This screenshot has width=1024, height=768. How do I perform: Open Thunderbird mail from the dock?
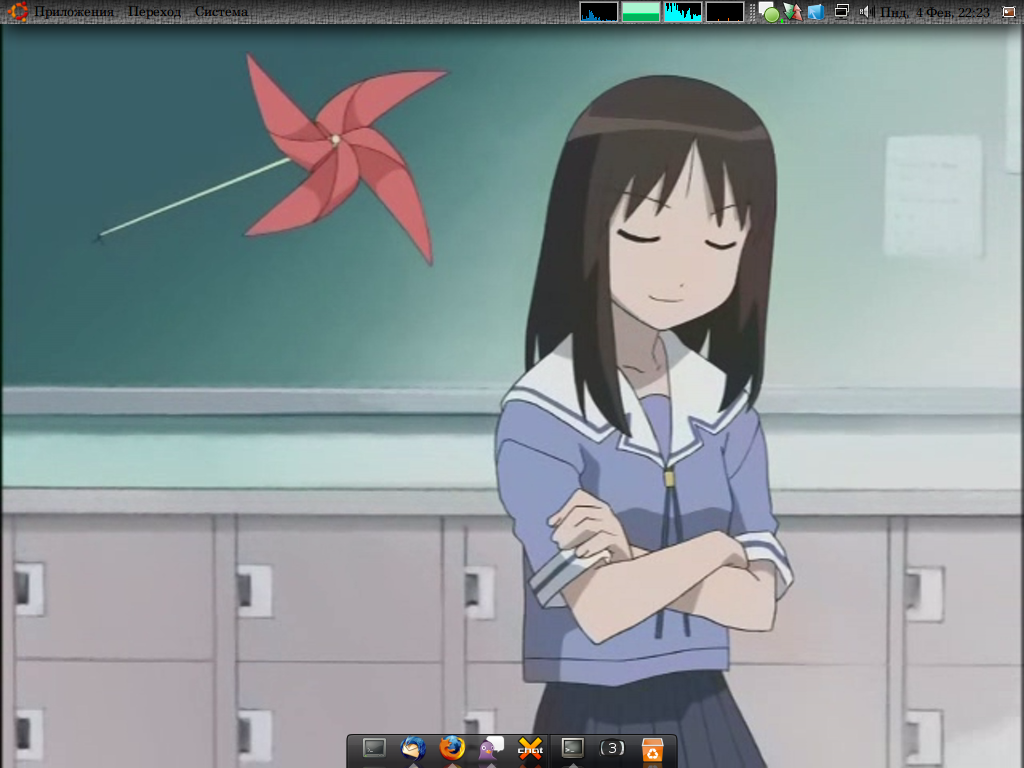click(x=413, y=748)
